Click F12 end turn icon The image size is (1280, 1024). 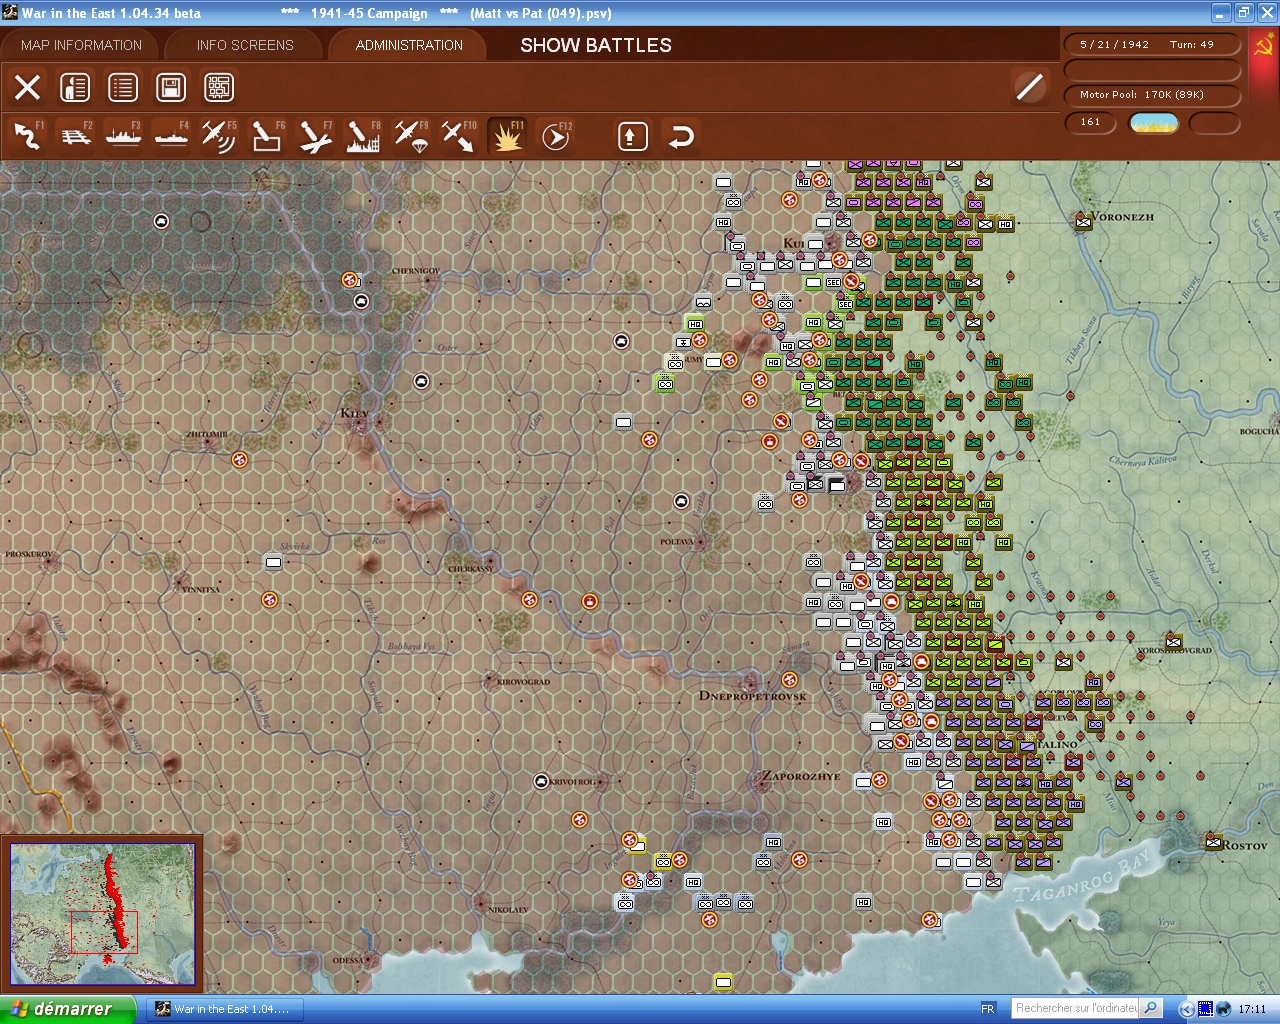[x=555, y=136]
